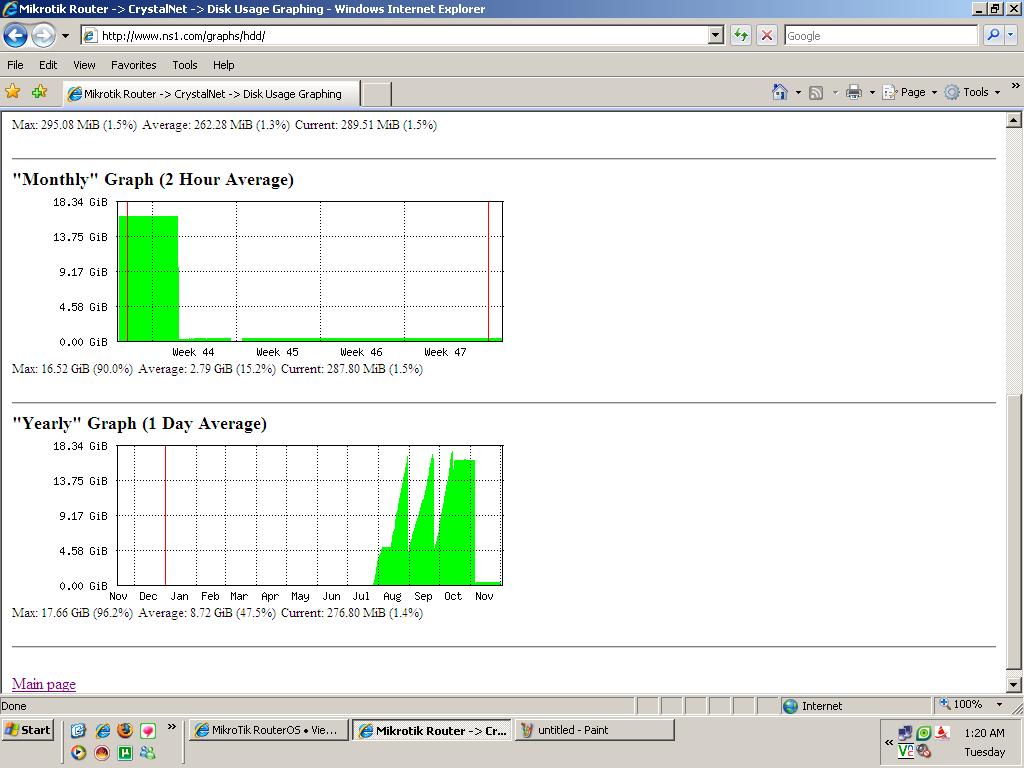Click the green eye tray icon
The image size is (1024, 768).
click(923, 733)
